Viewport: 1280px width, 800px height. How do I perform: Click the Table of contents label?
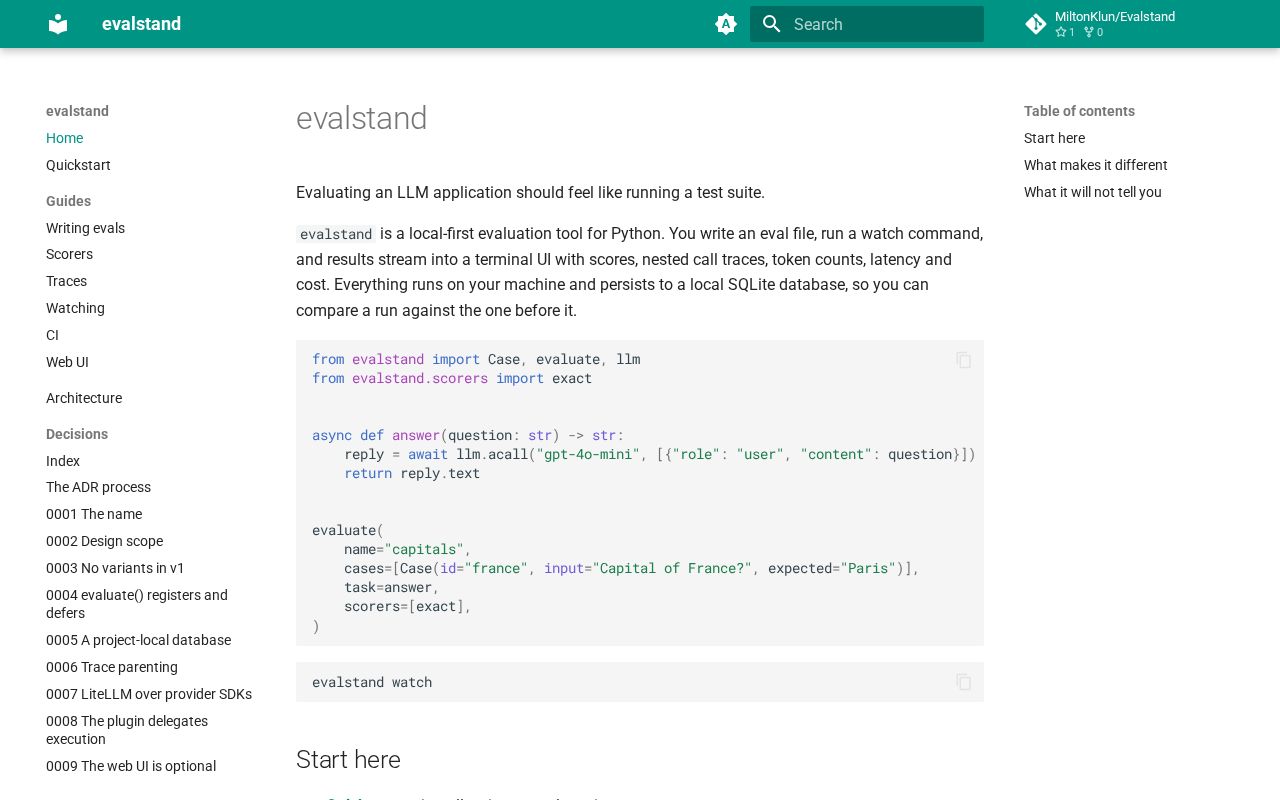pyautogui.click(x=1079, y=111)
